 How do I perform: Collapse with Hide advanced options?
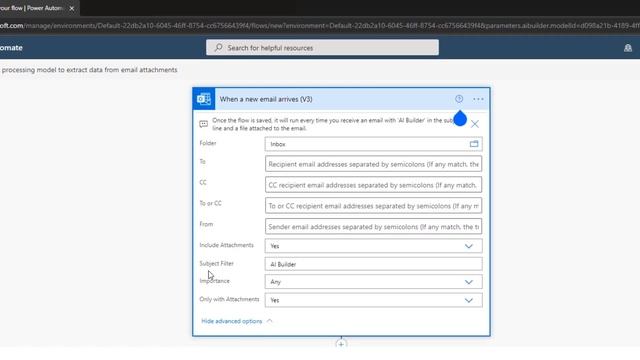237,321
